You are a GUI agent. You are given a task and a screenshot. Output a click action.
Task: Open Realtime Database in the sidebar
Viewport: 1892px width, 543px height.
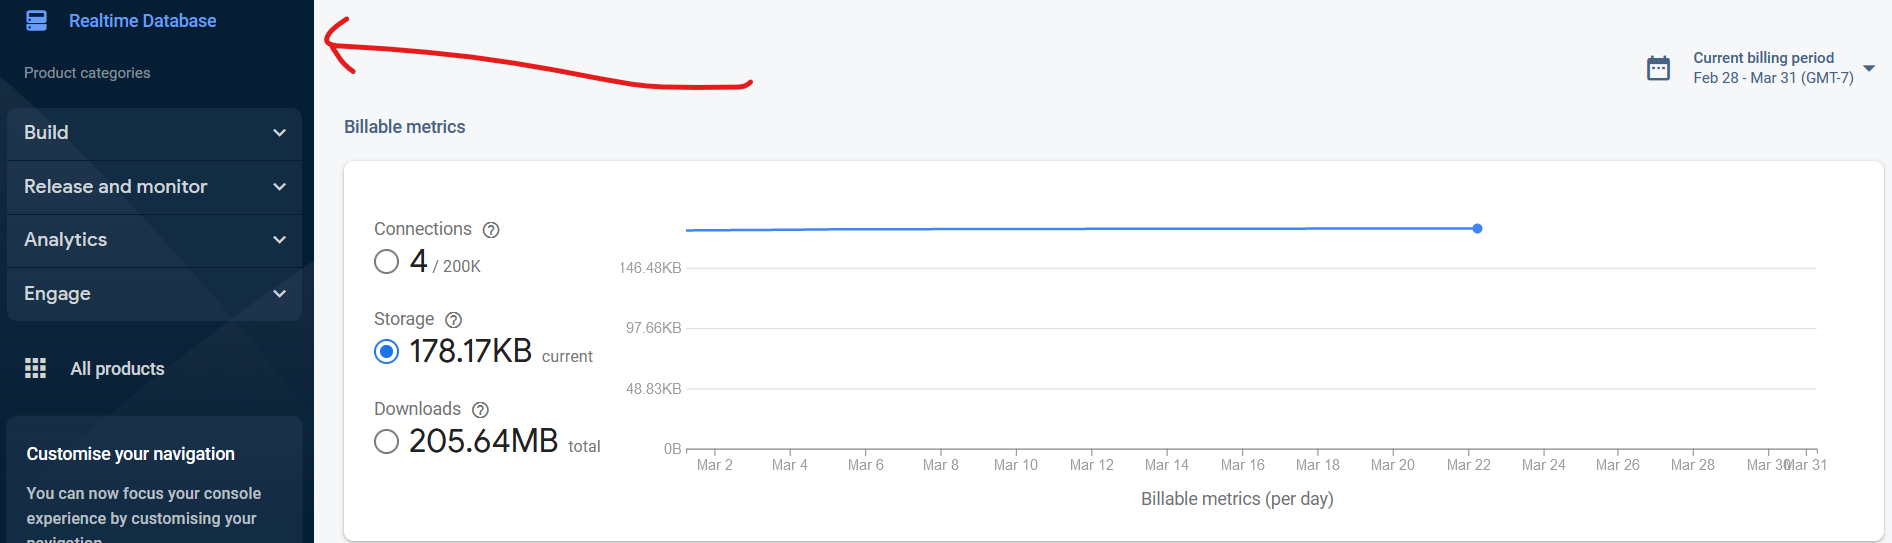[142, 21]
